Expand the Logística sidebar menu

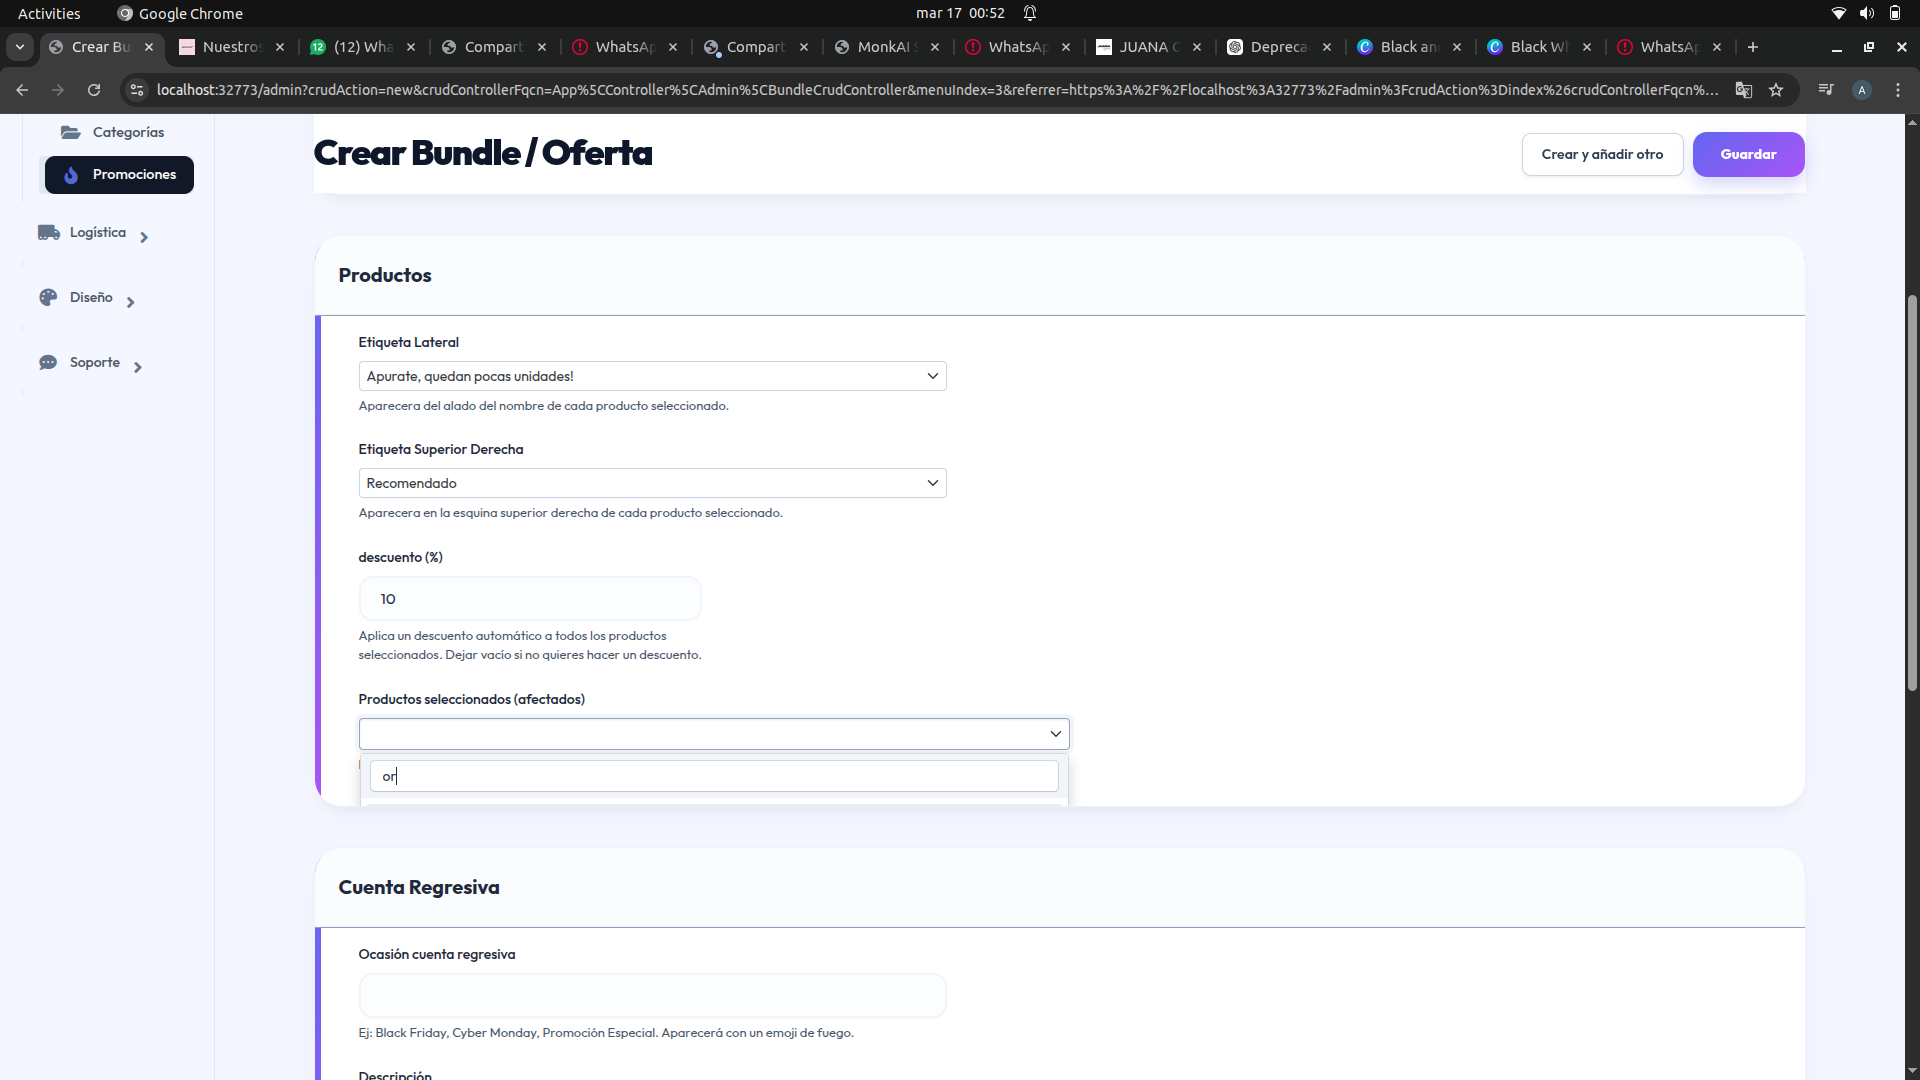click(144, 237)
